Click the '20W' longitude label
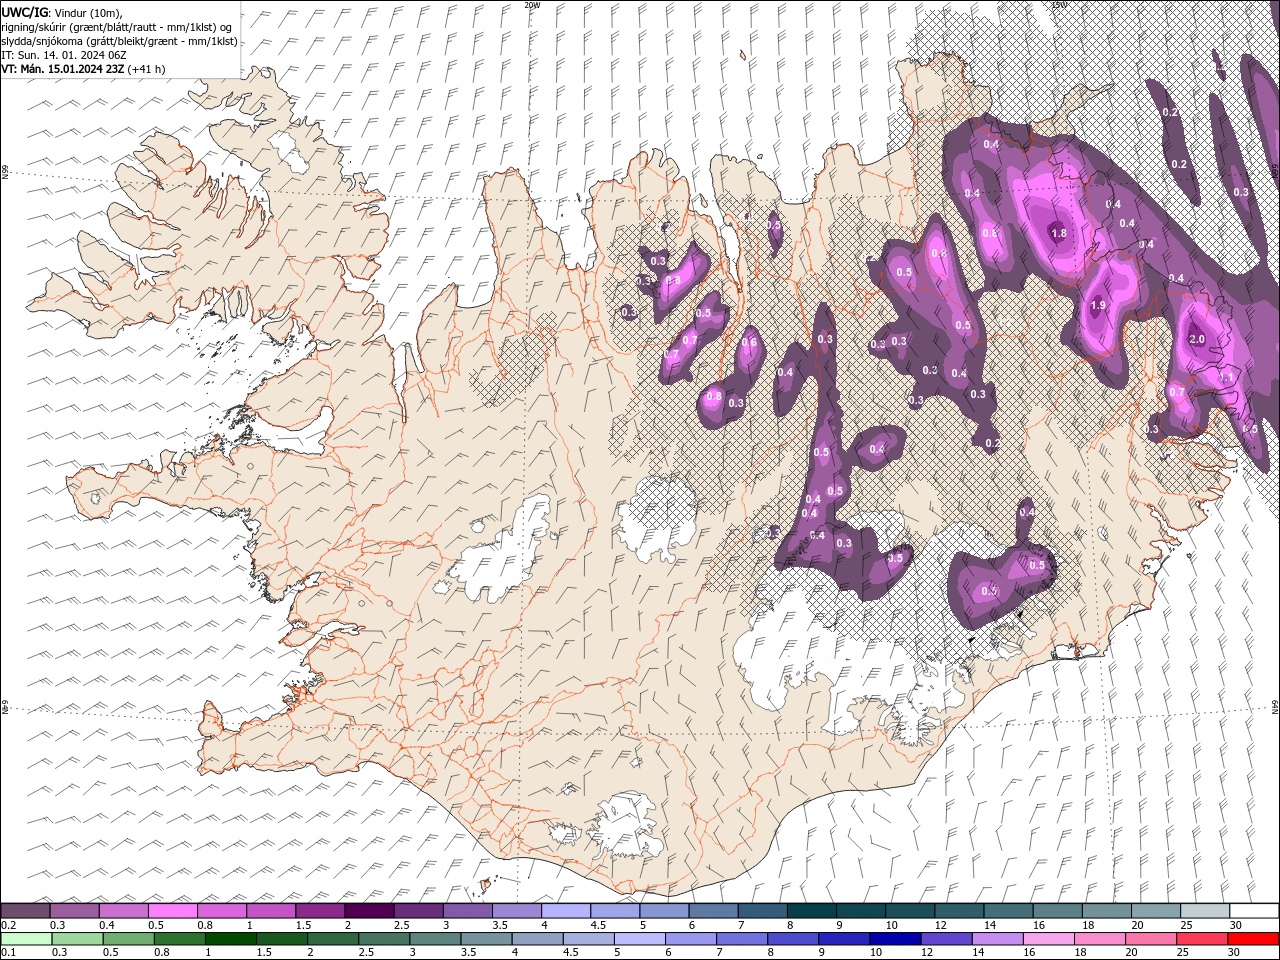Viewport: 1280px width, 960px height. coord(532,5)
